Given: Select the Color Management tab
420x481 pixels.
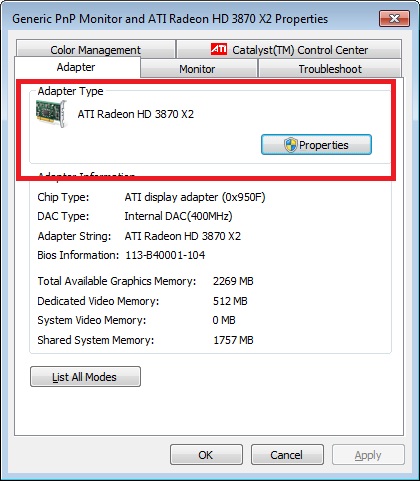Looking at the screenshot, I should pos(96,49).
